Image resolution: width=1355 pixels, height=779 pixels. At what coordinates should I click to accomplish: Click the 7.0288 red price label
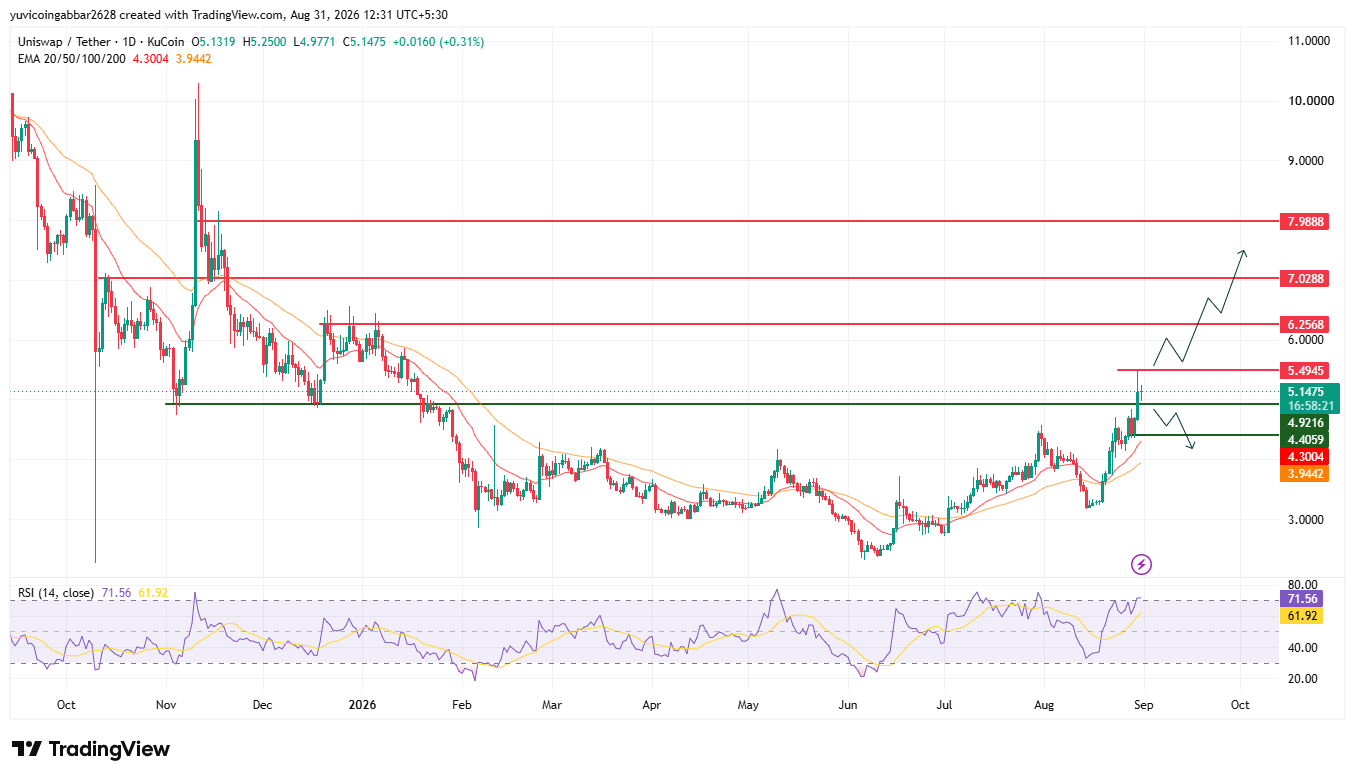tap(1304, 278)
